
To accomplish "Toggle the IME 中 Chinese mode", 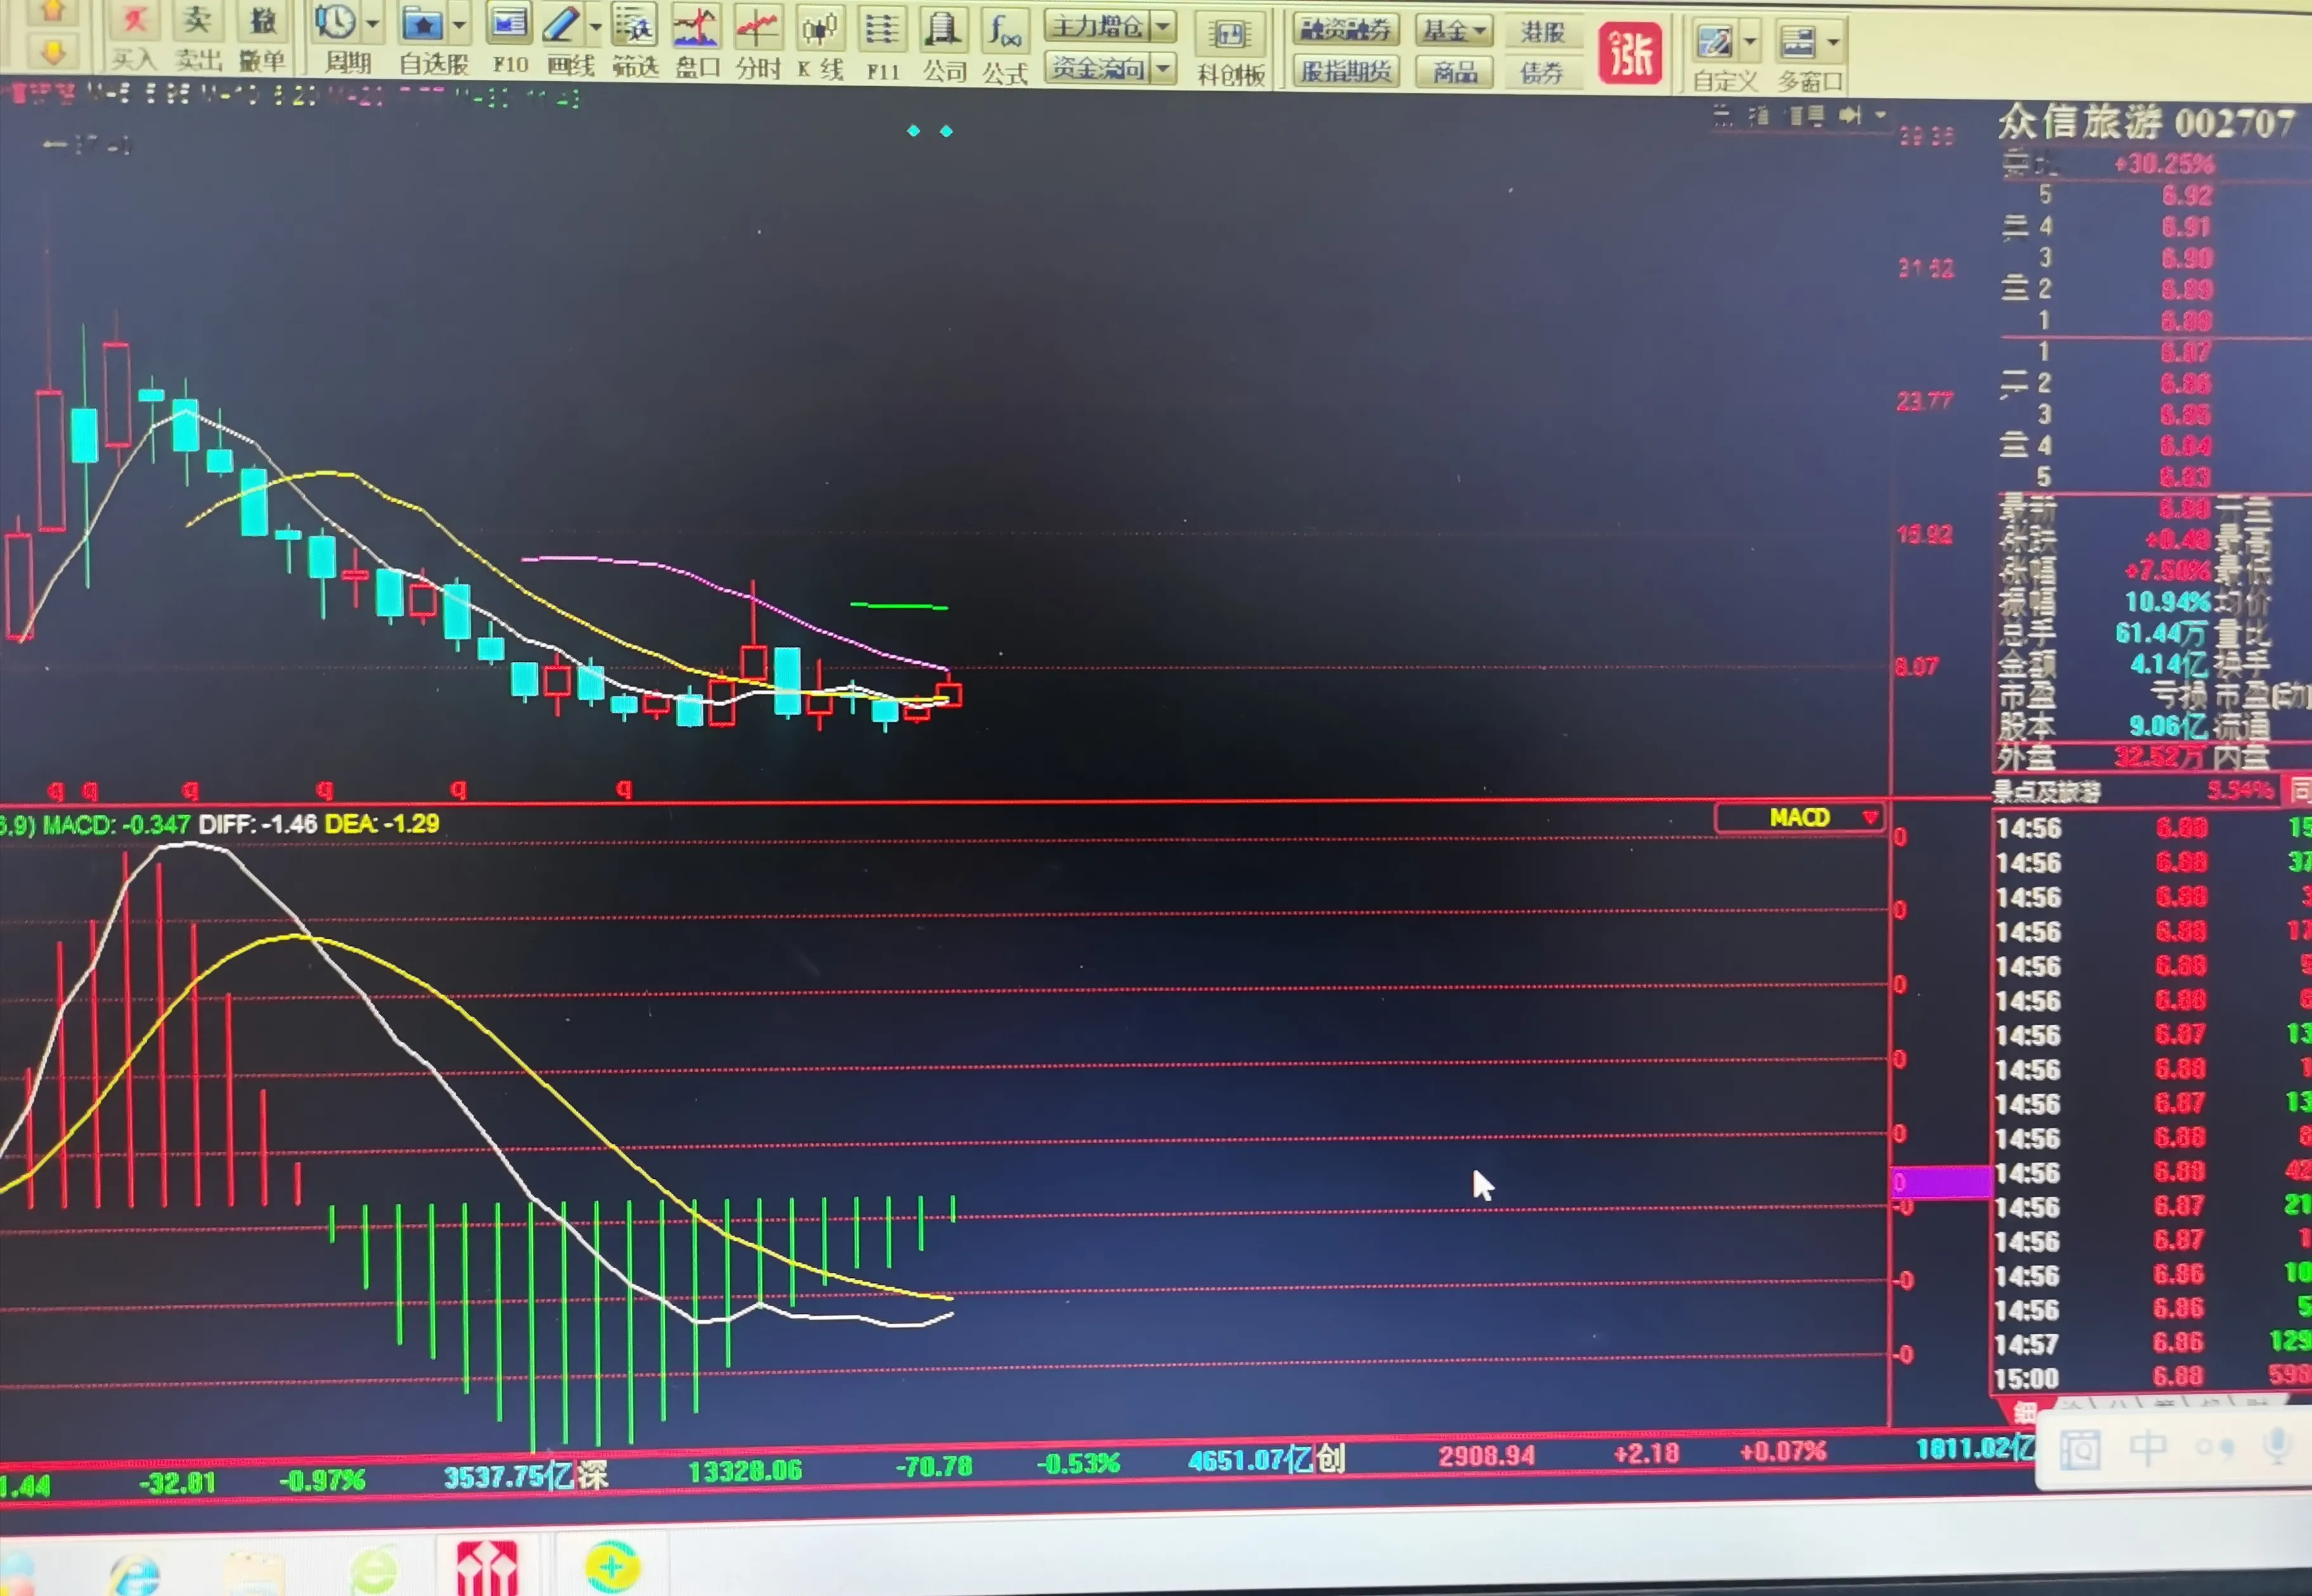I will [2147, 1447].
